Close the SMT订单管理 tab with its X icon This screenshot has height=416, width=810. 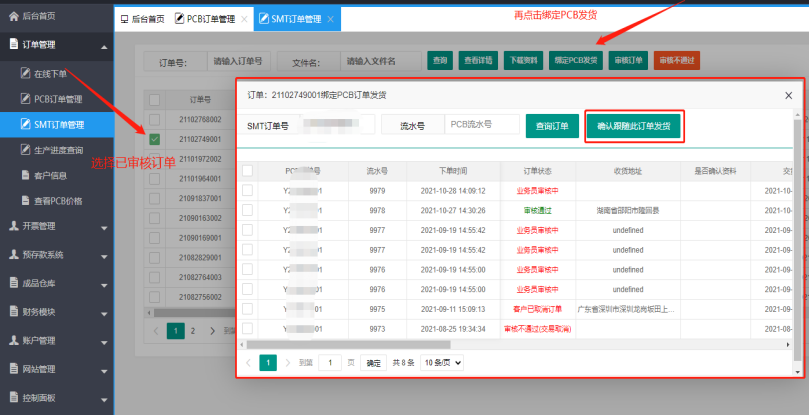tap(331, 19)
